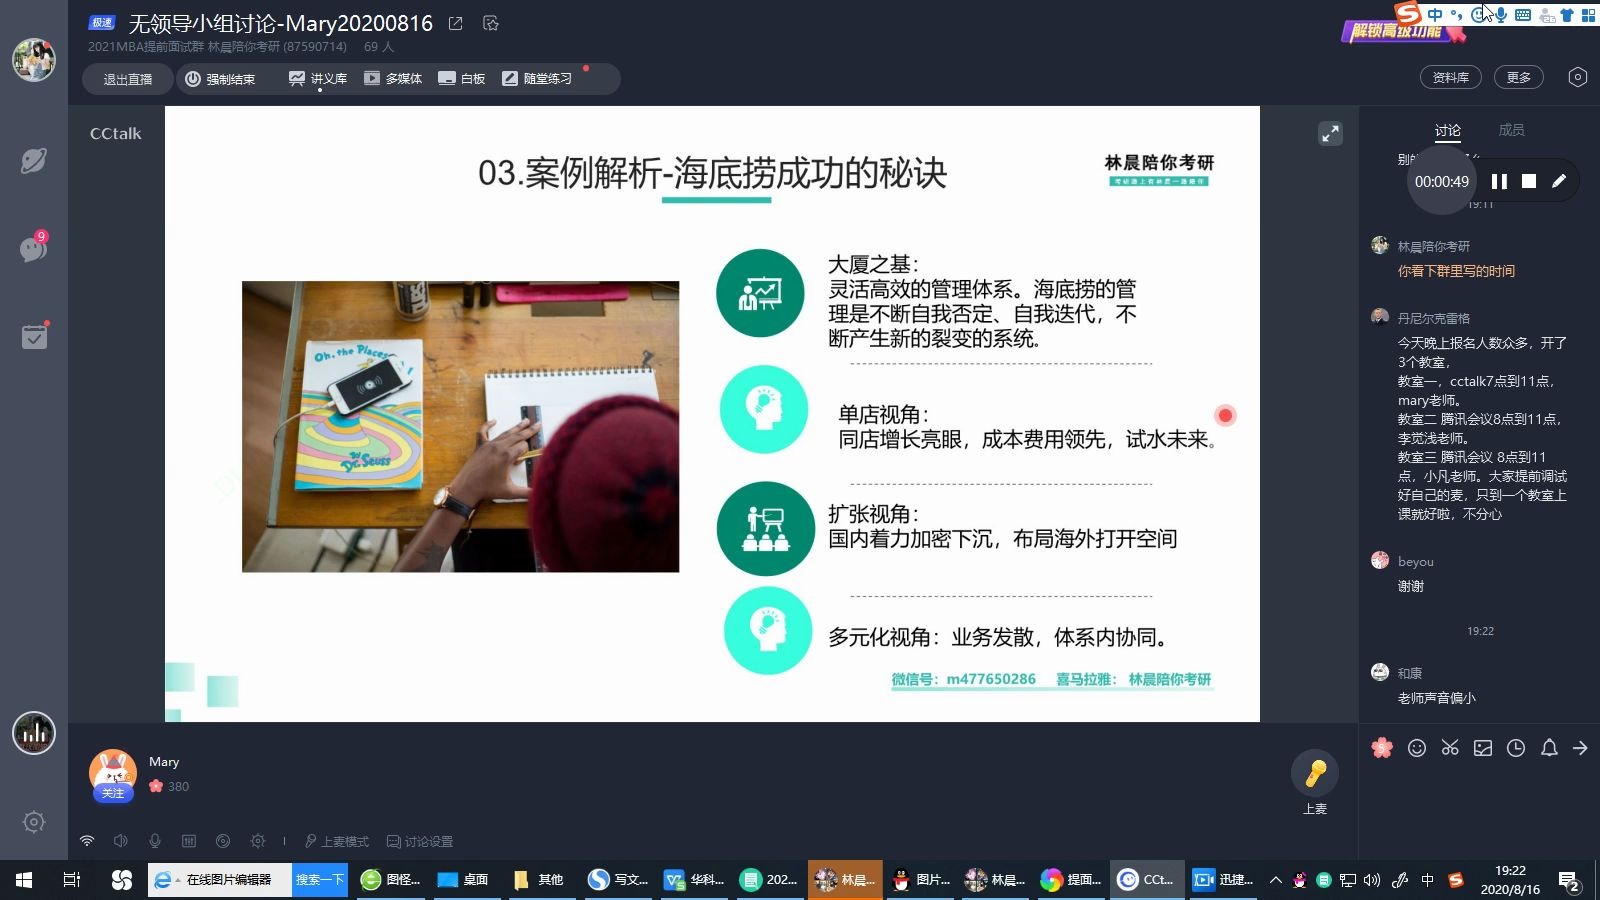Toggle the speaker volume icon
Screen dimensions: 1600x900
(x=121, y=841)
